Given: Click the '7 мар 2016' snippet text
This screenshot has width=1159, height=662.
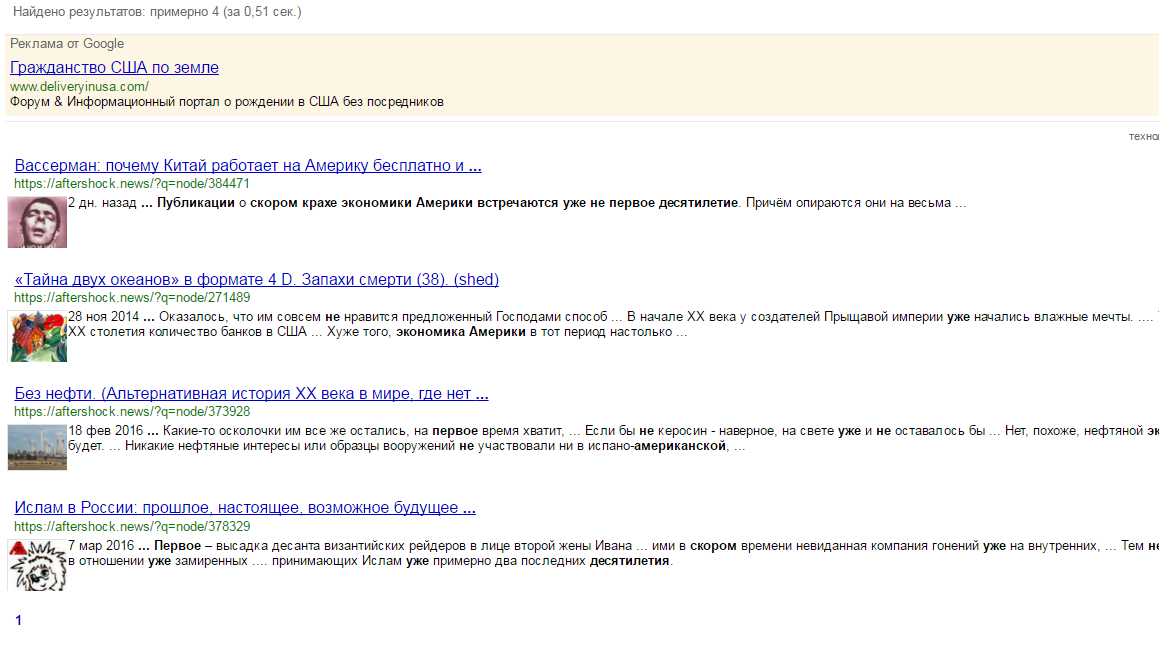Looking at the screenshot, I should click(x=101, y=545).
